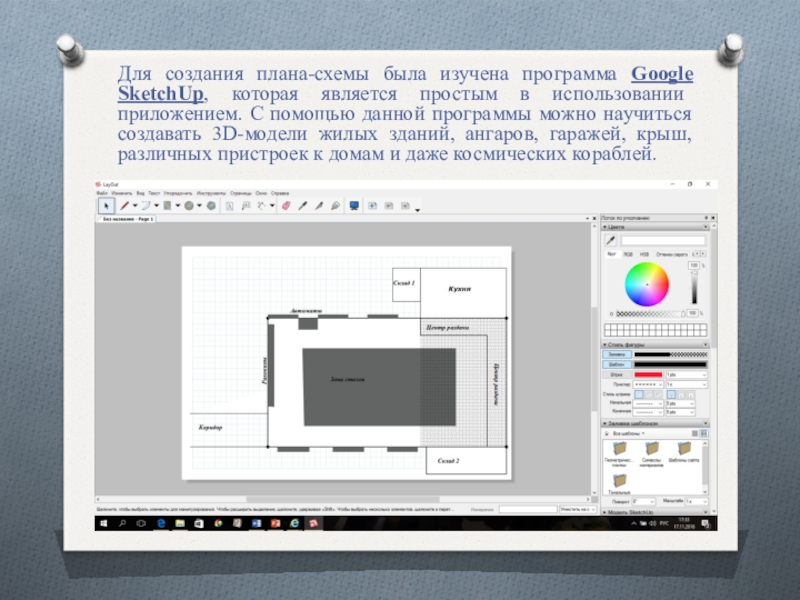Choose the pink Eraser tool

(x=285, y=205)
